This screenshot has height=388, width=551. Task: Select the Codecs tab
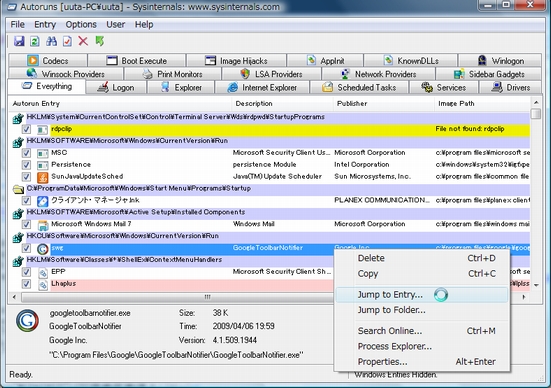coord(48,60)
